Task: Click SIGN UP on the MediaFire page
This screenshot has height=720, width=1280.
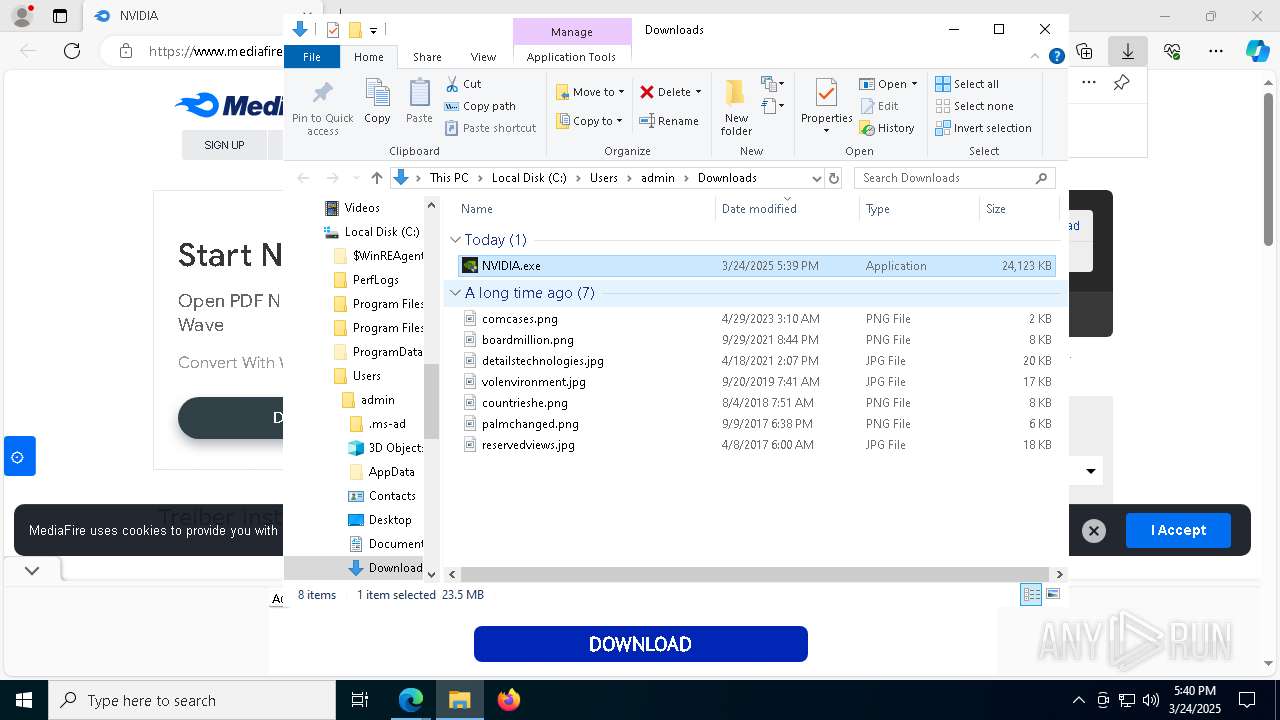Action: click(224, 145)
